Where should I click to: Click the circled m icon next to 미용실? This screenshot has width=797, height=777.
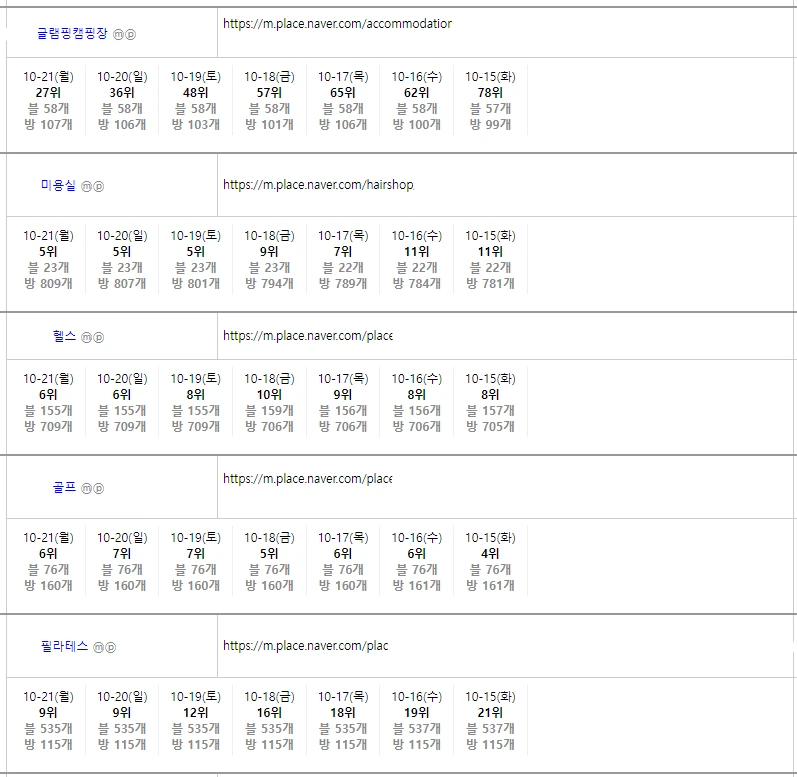86,186
